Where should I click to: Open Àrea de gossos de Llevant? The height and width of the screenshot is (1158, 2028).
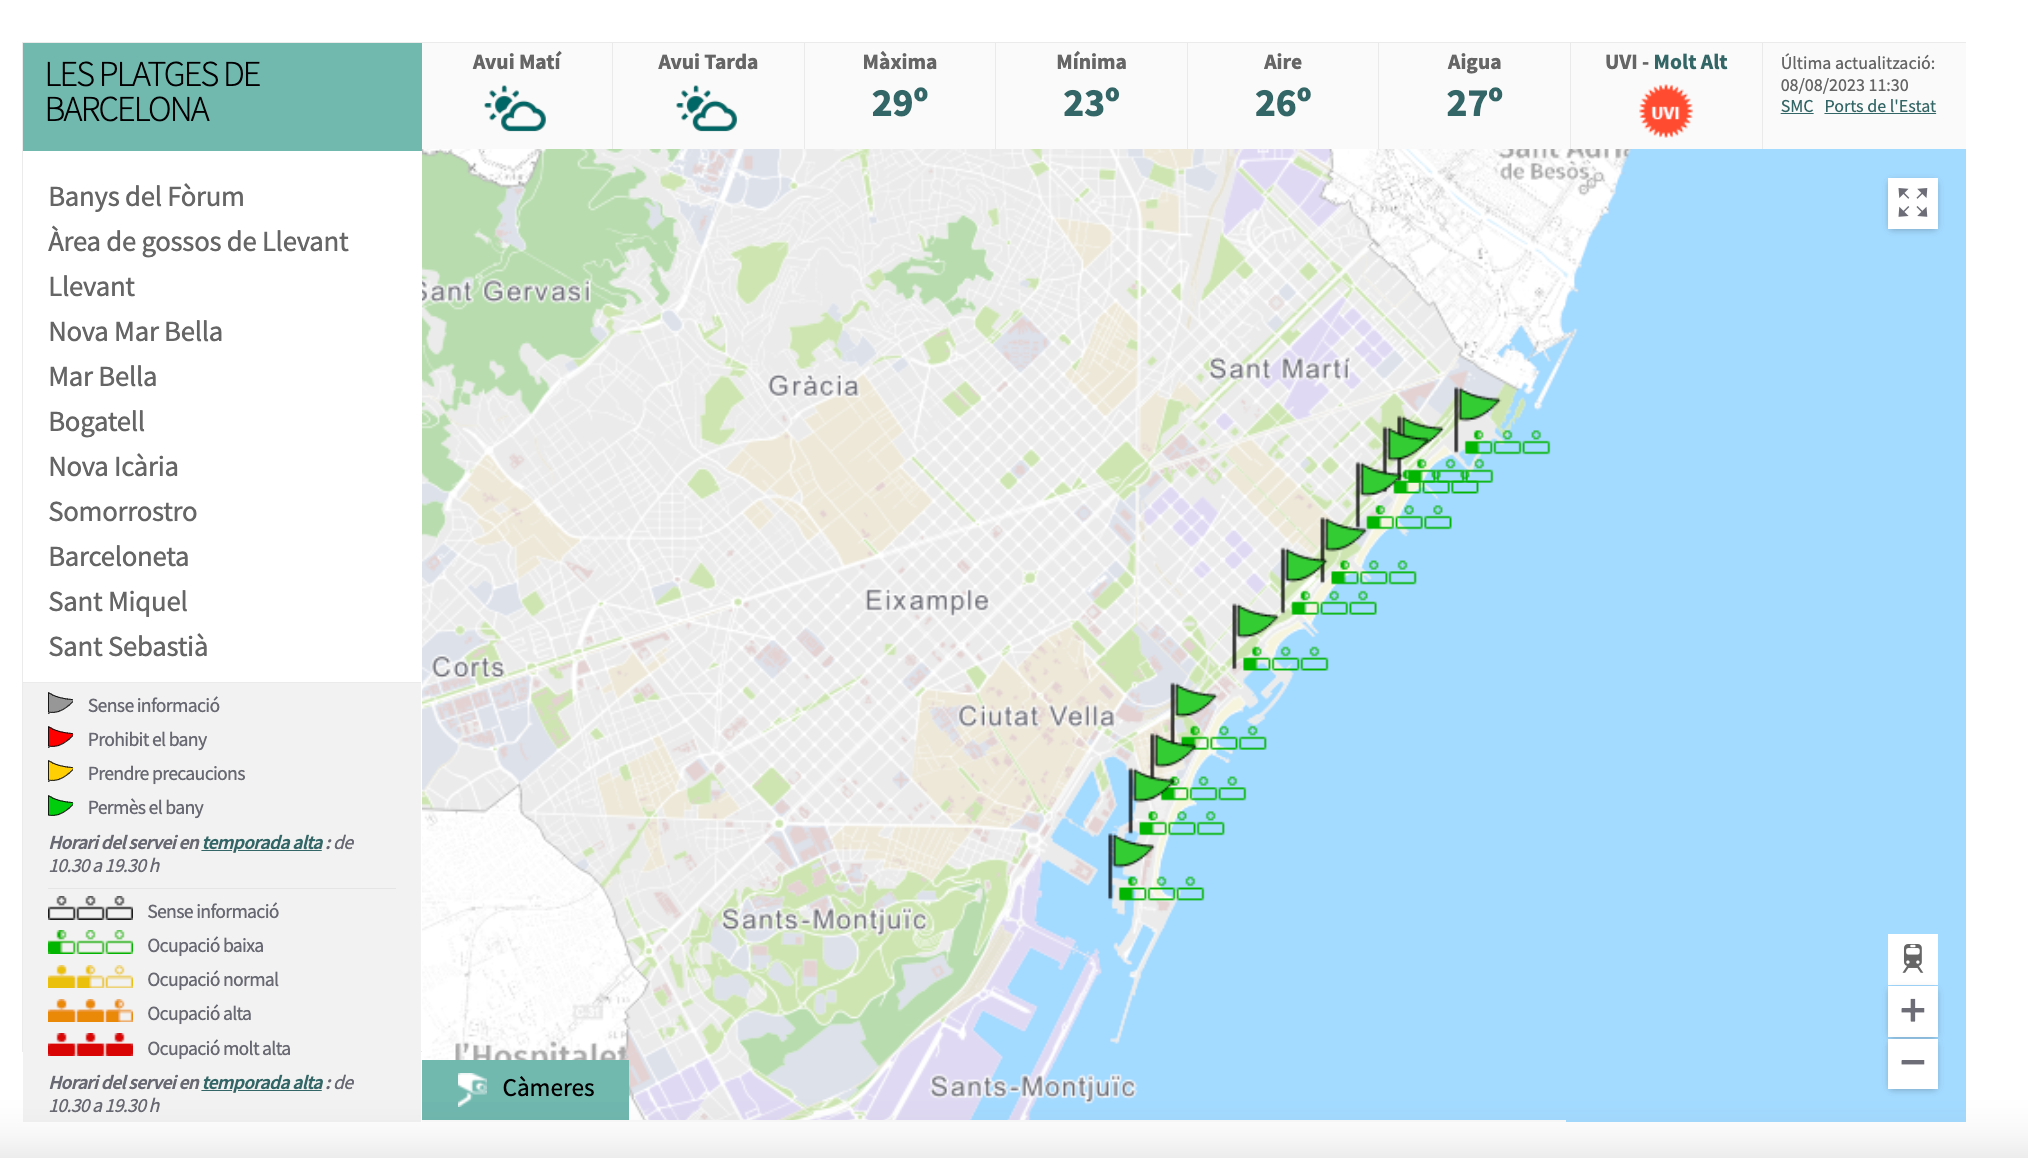click(x=198, y=241)
